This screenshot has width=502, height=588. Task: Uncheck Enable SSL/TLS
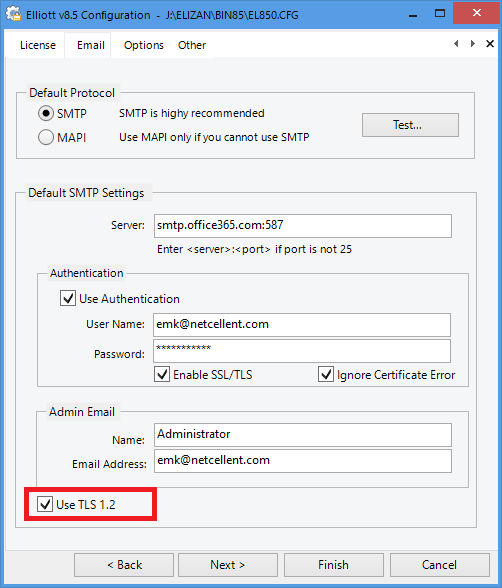[x=162, y=374]
